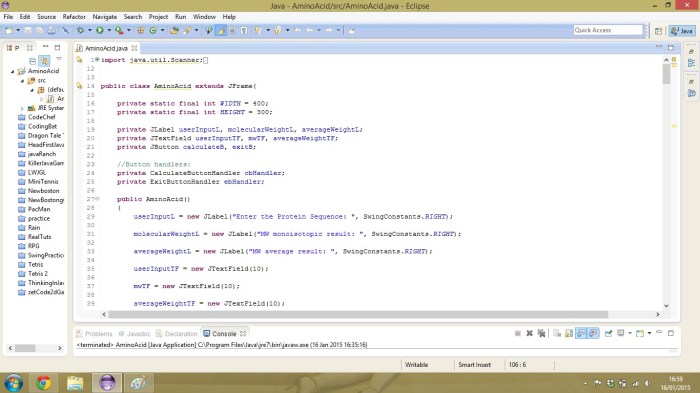Click the Console terminate stop icon
This screenshot has height=393, width=700.
coord(517,333)
